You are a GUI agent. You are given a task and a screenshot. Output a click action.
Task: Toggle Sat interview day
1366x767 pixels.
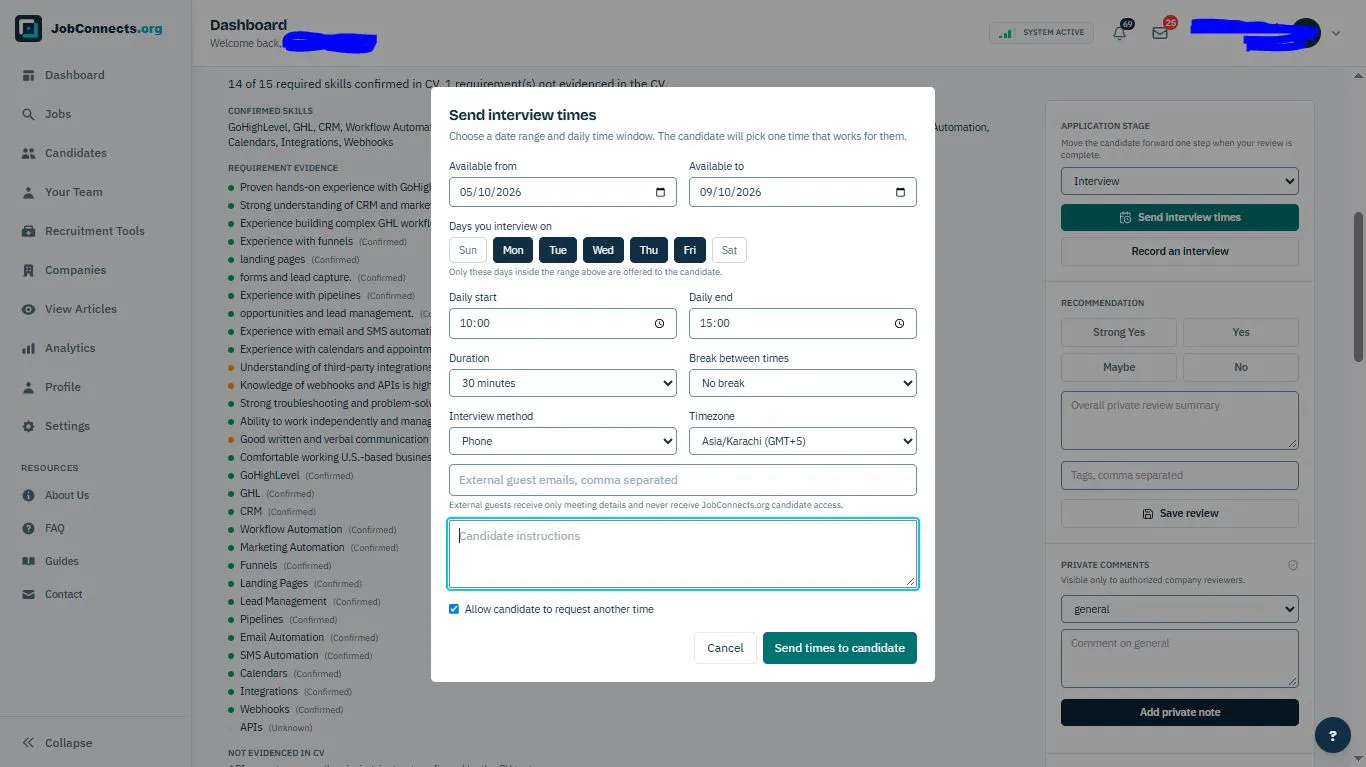729,250
